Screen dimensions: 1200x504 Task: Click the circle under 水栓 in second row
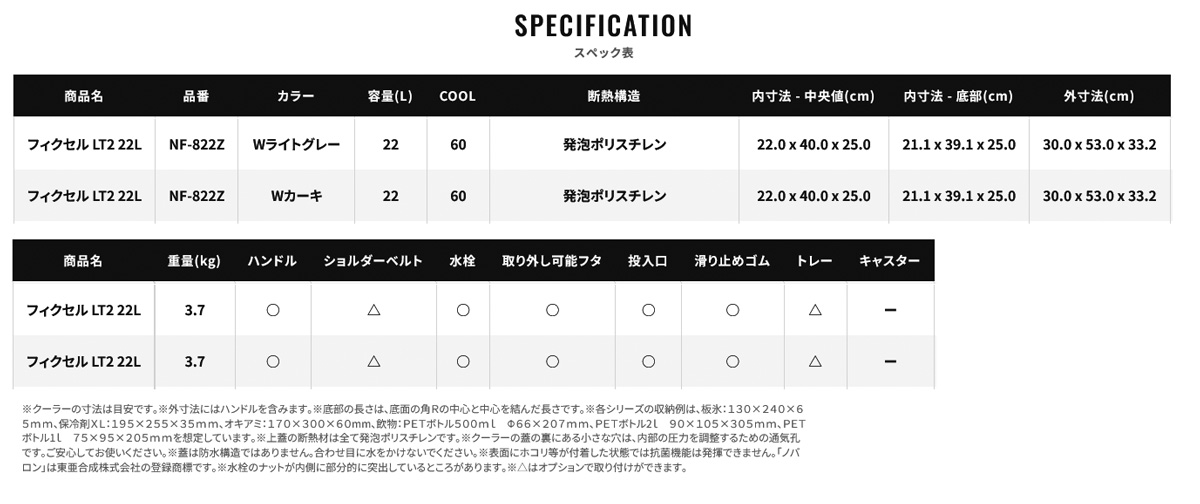463,361
